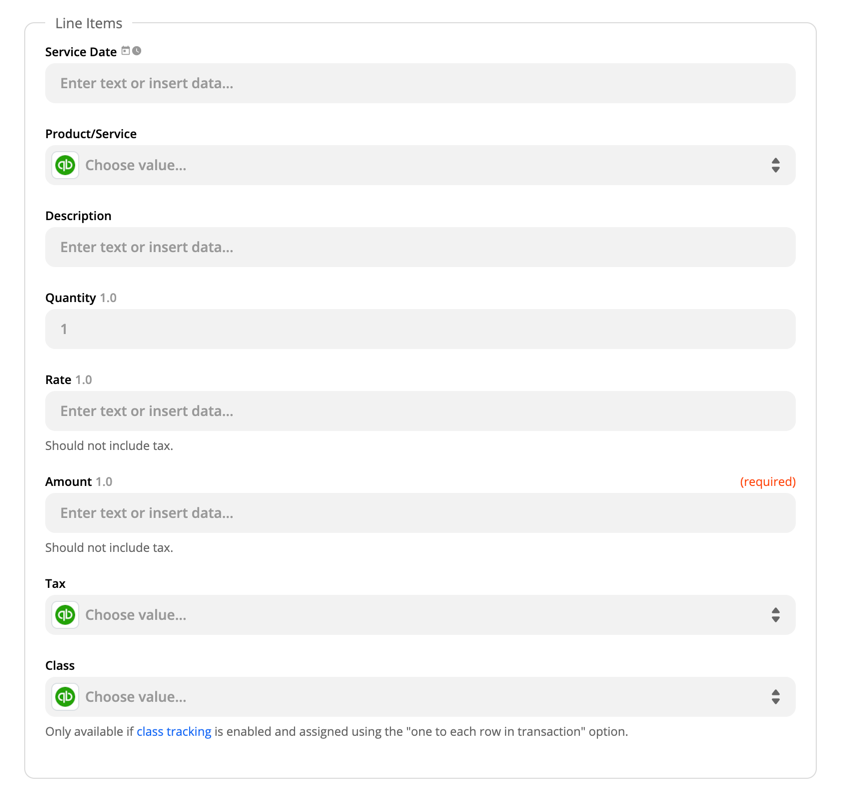The image size is (849, 791).
Task: Click the QuickBooks logo in Product/Service field
Action: tap(64, 165)
